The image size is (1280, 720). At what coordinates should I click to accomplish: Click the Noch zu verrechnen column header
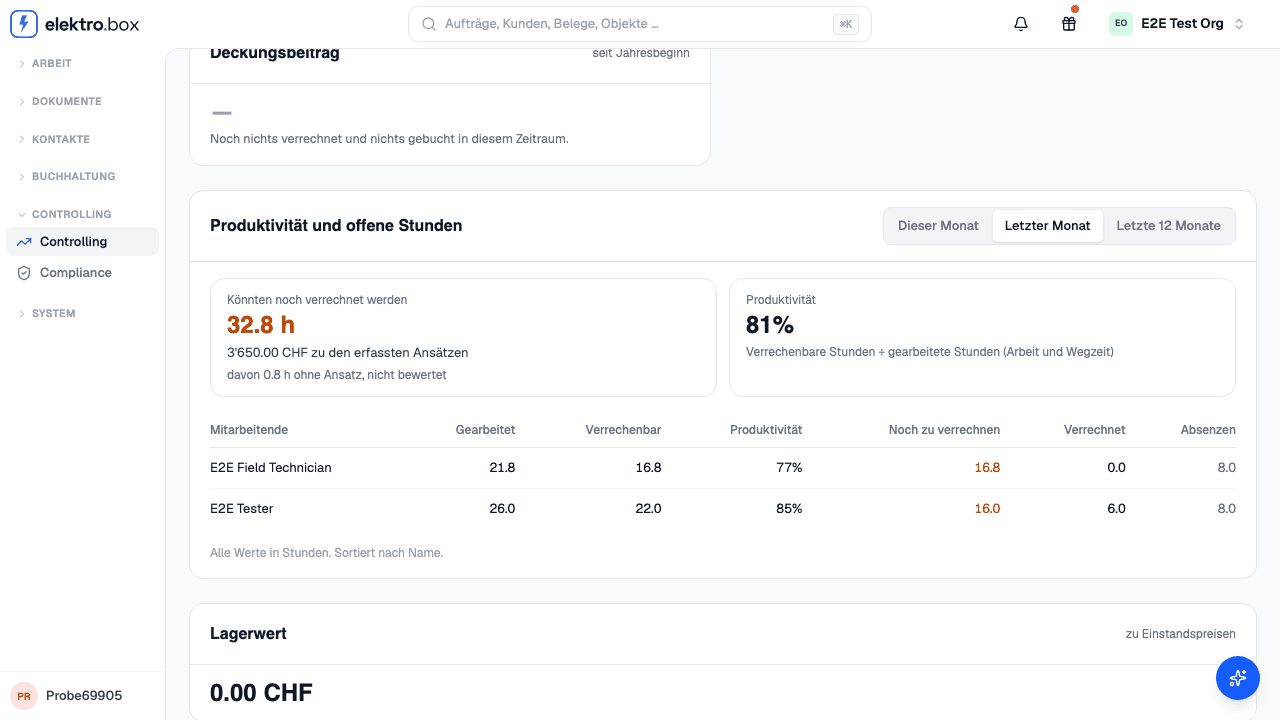click(x=944, y=430)
